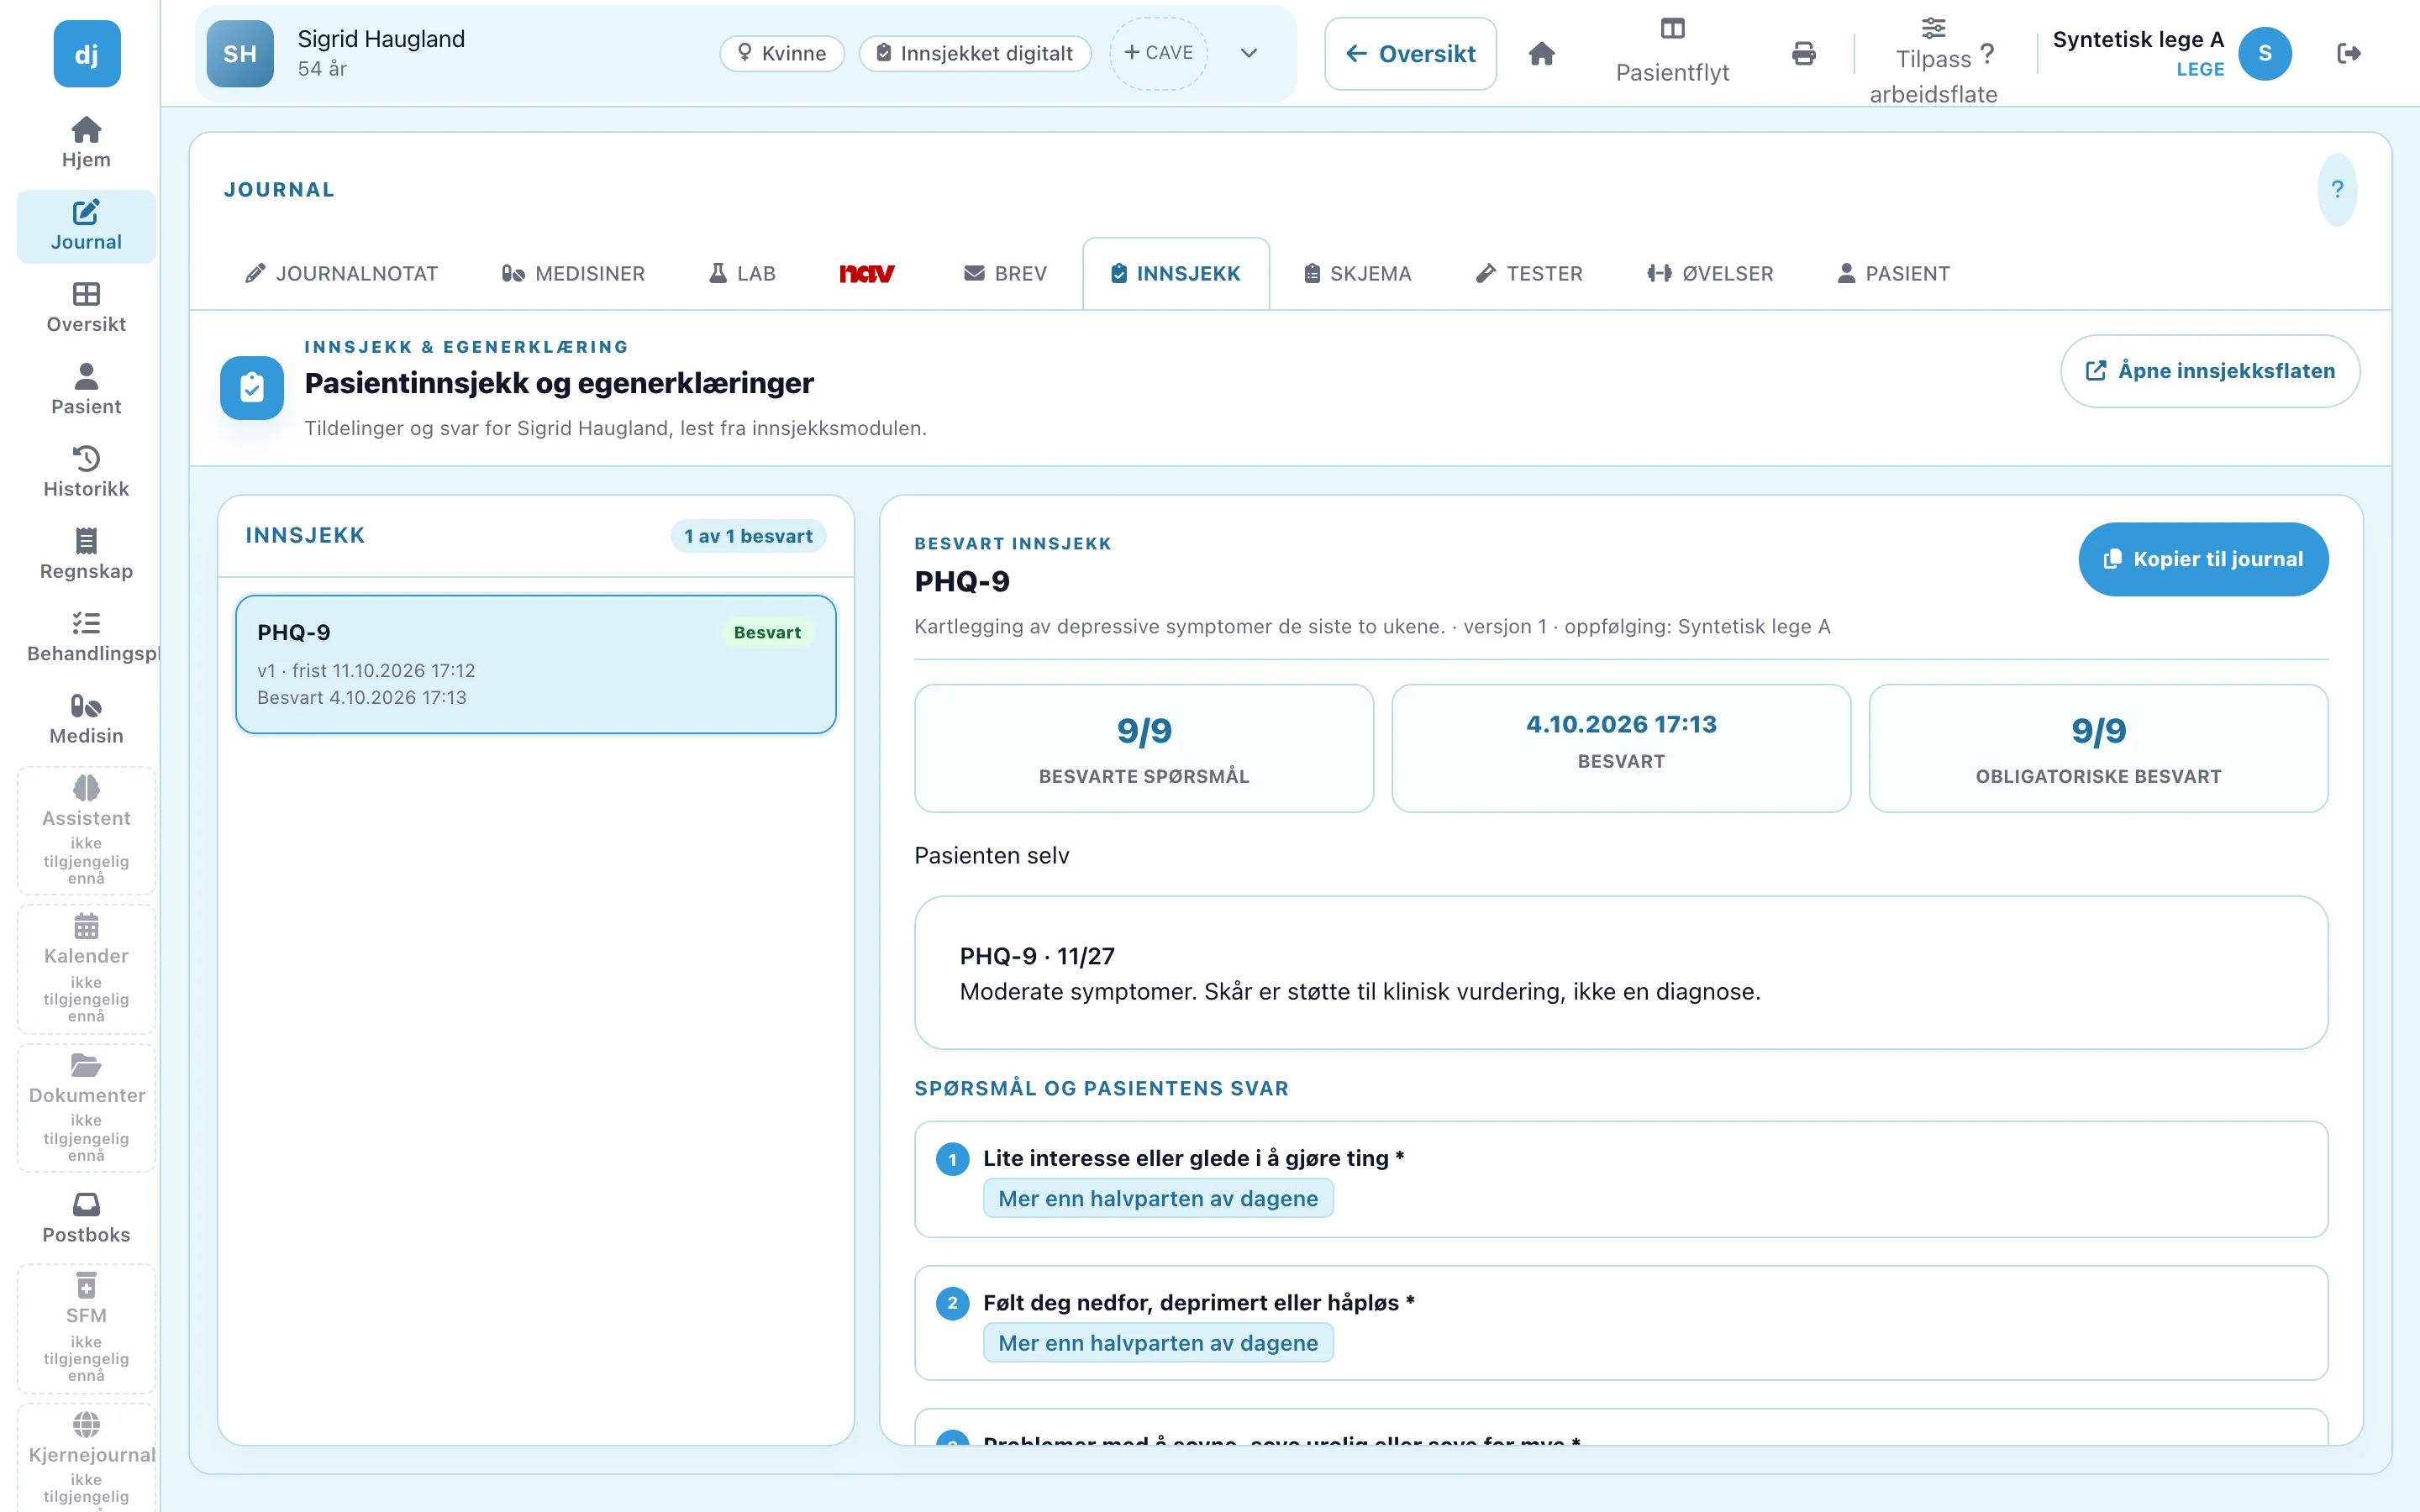Click the home icon in top bar
Screen dimensions: 2420x1512
1541,54
